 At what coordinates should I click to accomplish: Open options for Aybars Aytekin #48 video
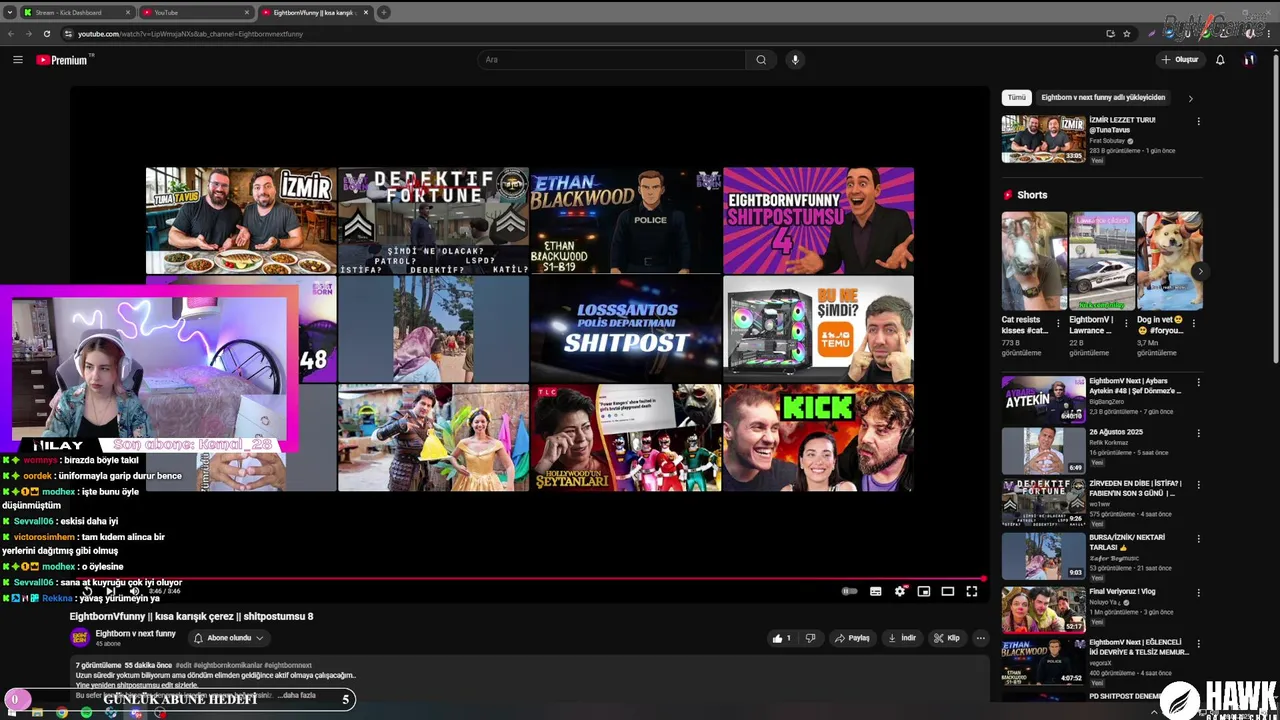click(x=1198, y=383)
